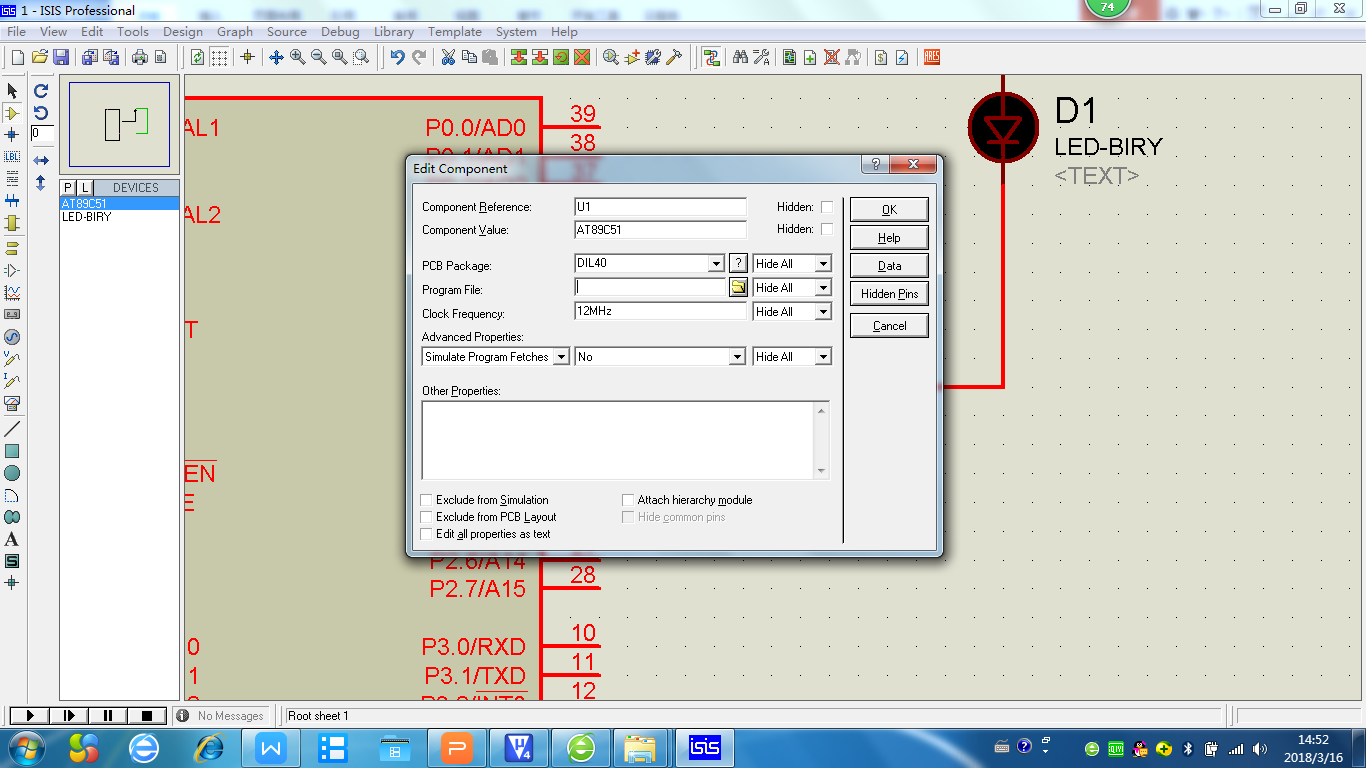Confirm Edit Component with OK
The height and width of the screenshot is (768, 1366).
coord(889,210)
